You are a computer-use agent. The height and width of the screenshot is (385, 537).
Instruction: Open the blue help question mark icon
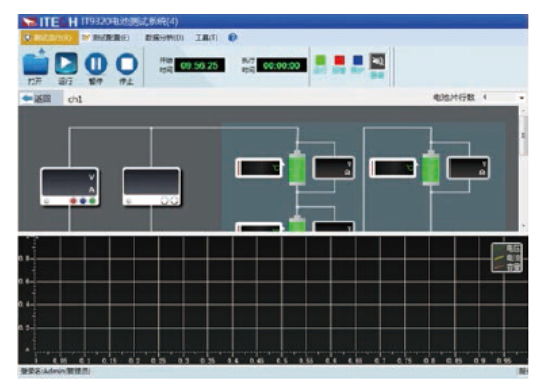coord(233,37)
